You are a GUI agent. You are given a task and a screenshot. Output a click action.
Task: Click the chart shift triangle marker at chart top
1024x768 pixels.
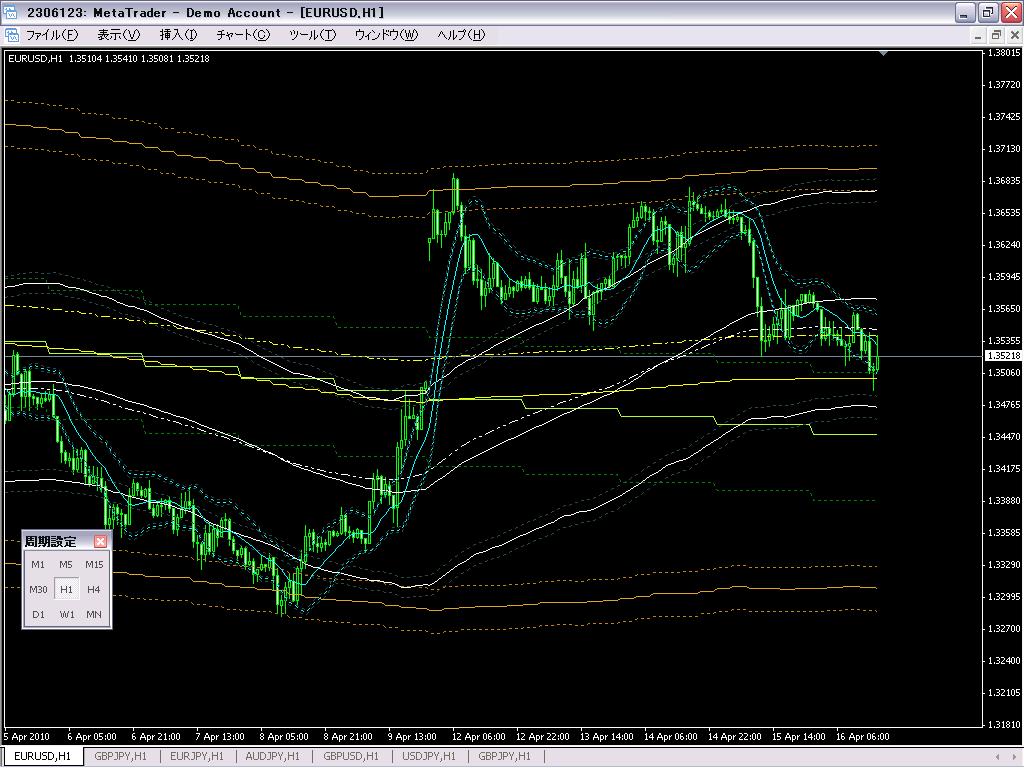882,53
